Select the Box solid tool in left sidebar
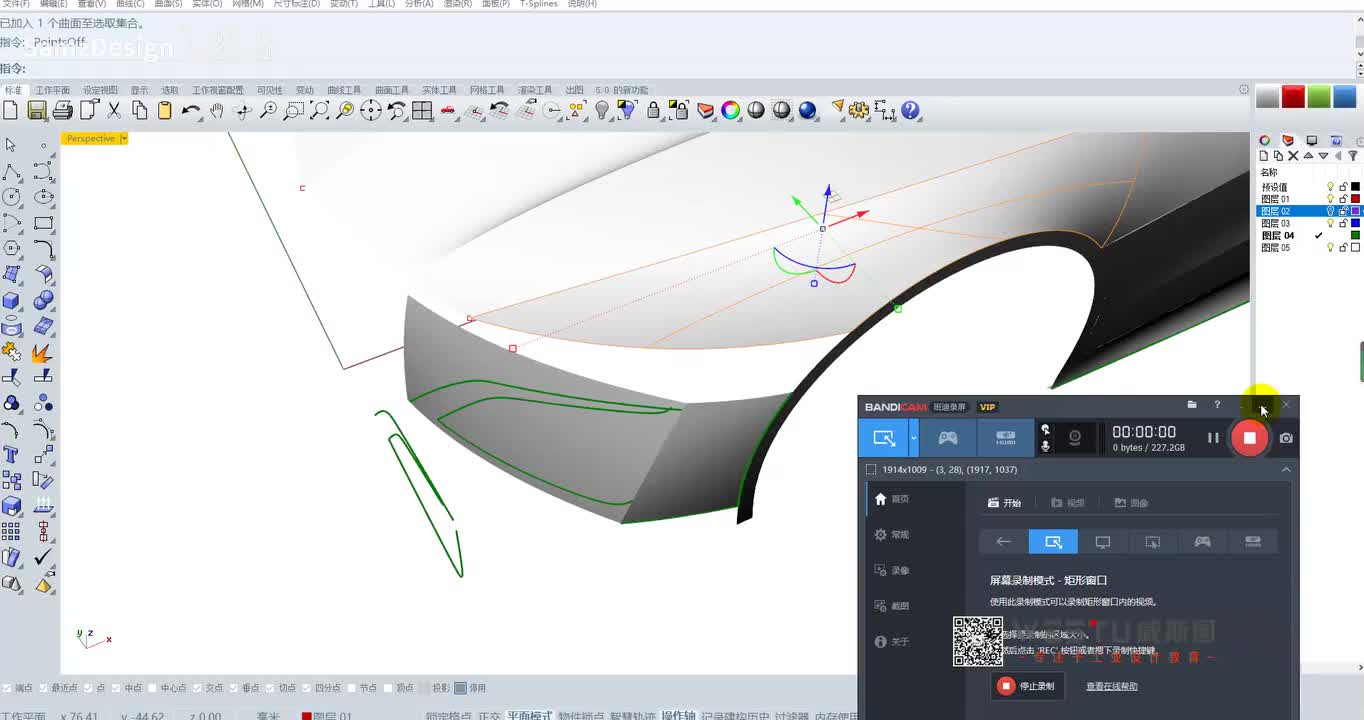1364x720 pixels. [x=12, y=300]
